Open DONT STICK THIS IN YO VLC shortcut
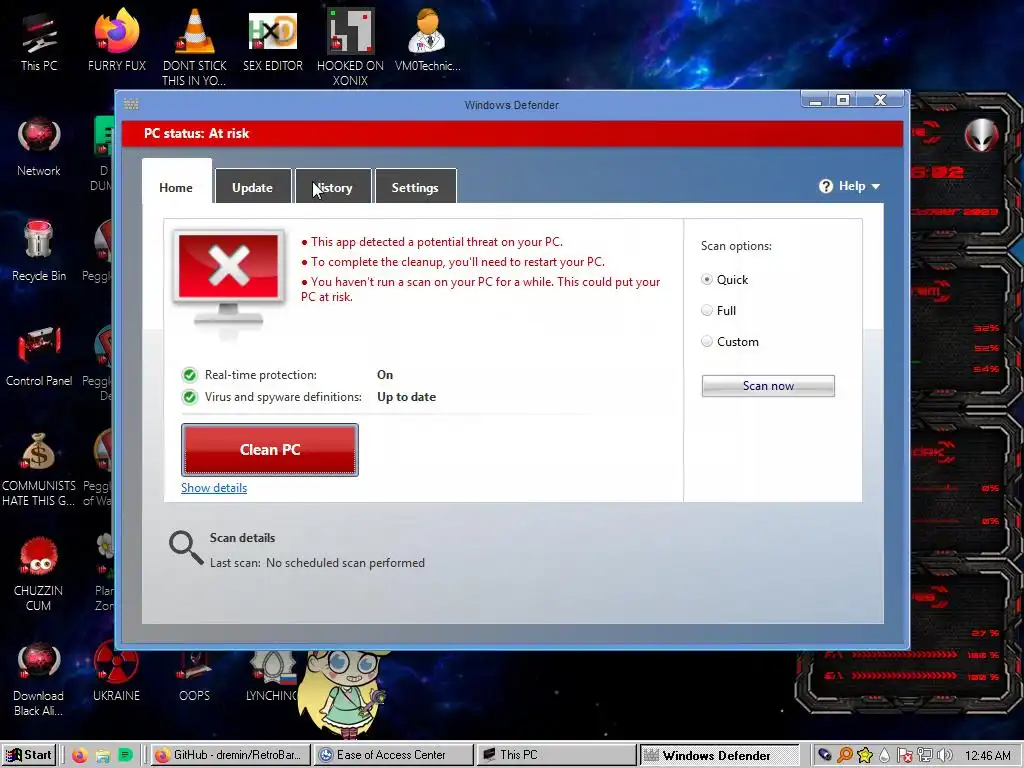This screenshot has height=768, width=1024. click(194, 48)
